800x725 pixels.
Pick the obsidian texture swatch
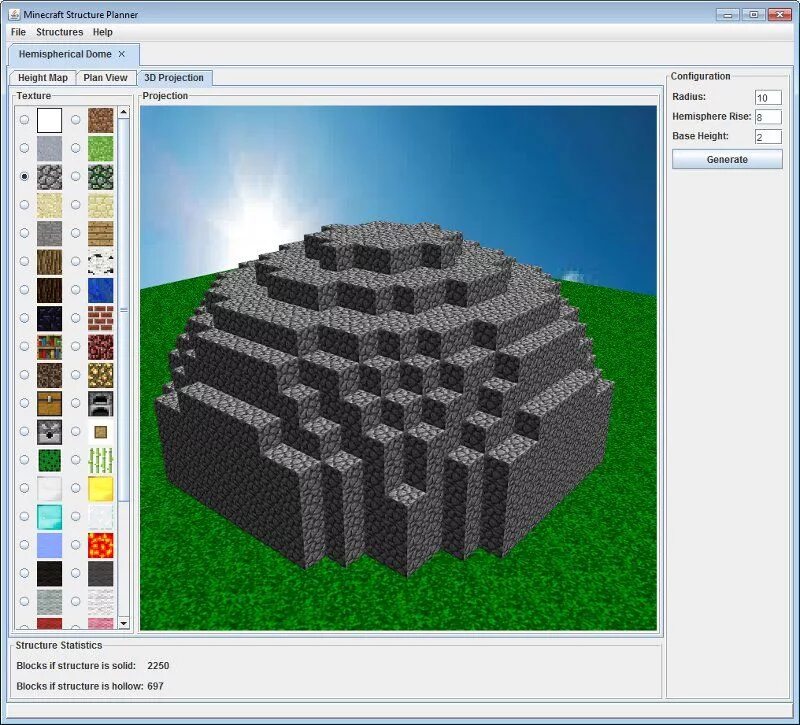49,318
